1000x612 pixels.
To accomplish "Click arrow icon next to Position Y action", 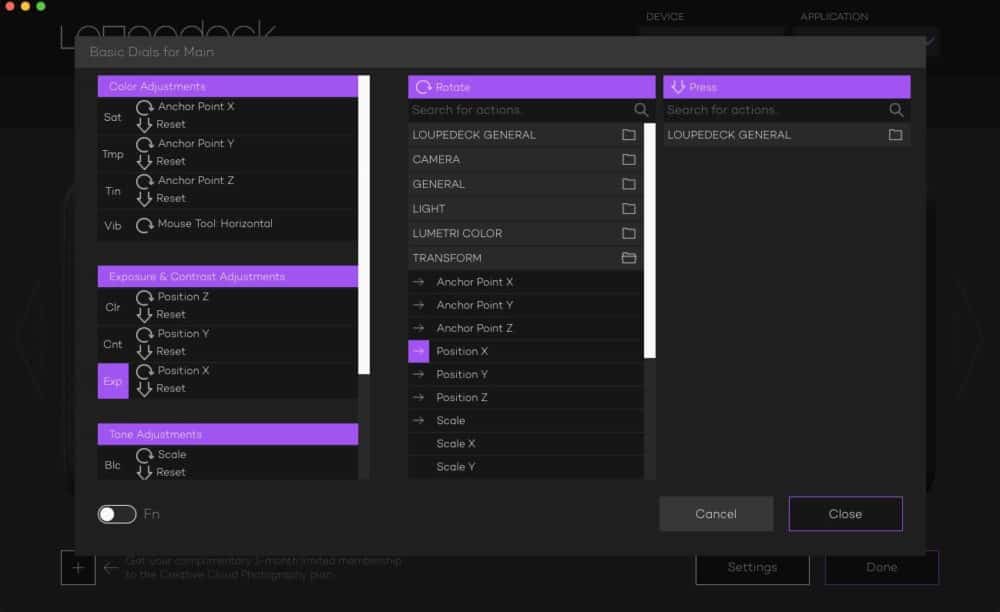I will [x=418, y=374].
